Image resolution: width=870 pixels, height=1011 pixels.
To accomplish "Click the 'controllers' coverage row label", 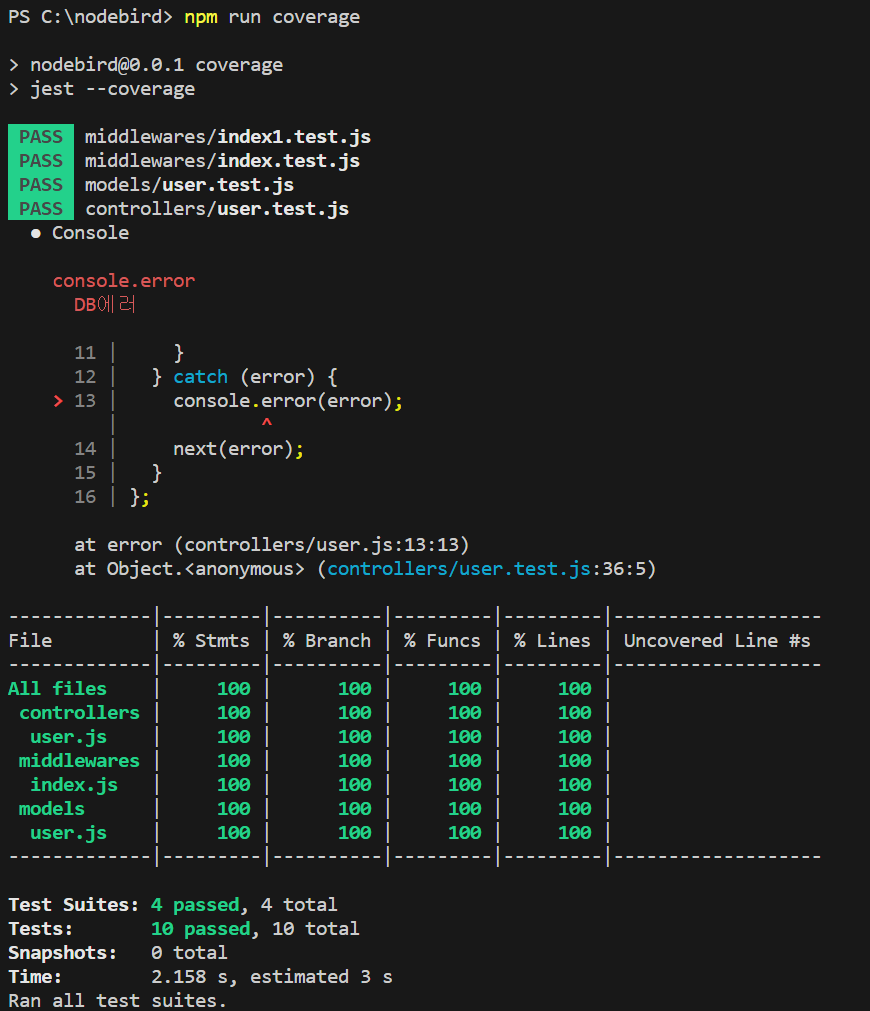I will [79, 713].
